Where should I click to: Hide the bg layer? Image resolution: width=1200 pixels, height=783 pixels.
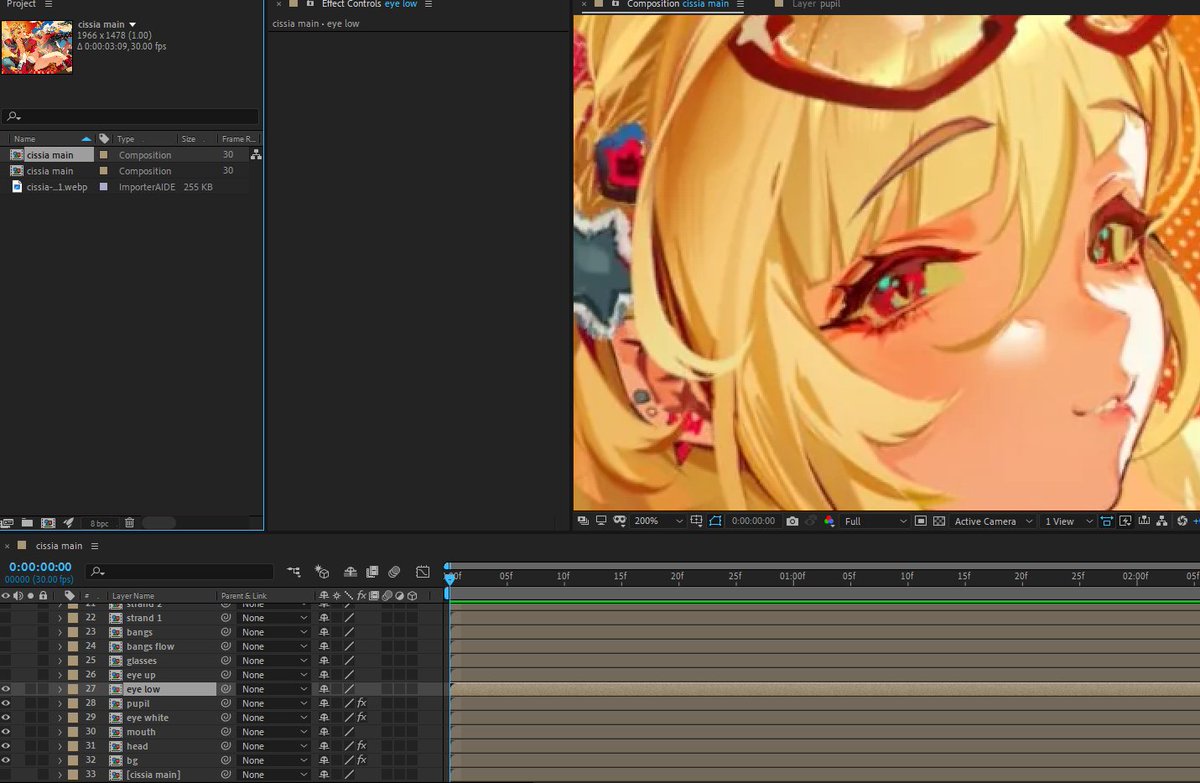[x=7, y=760]
